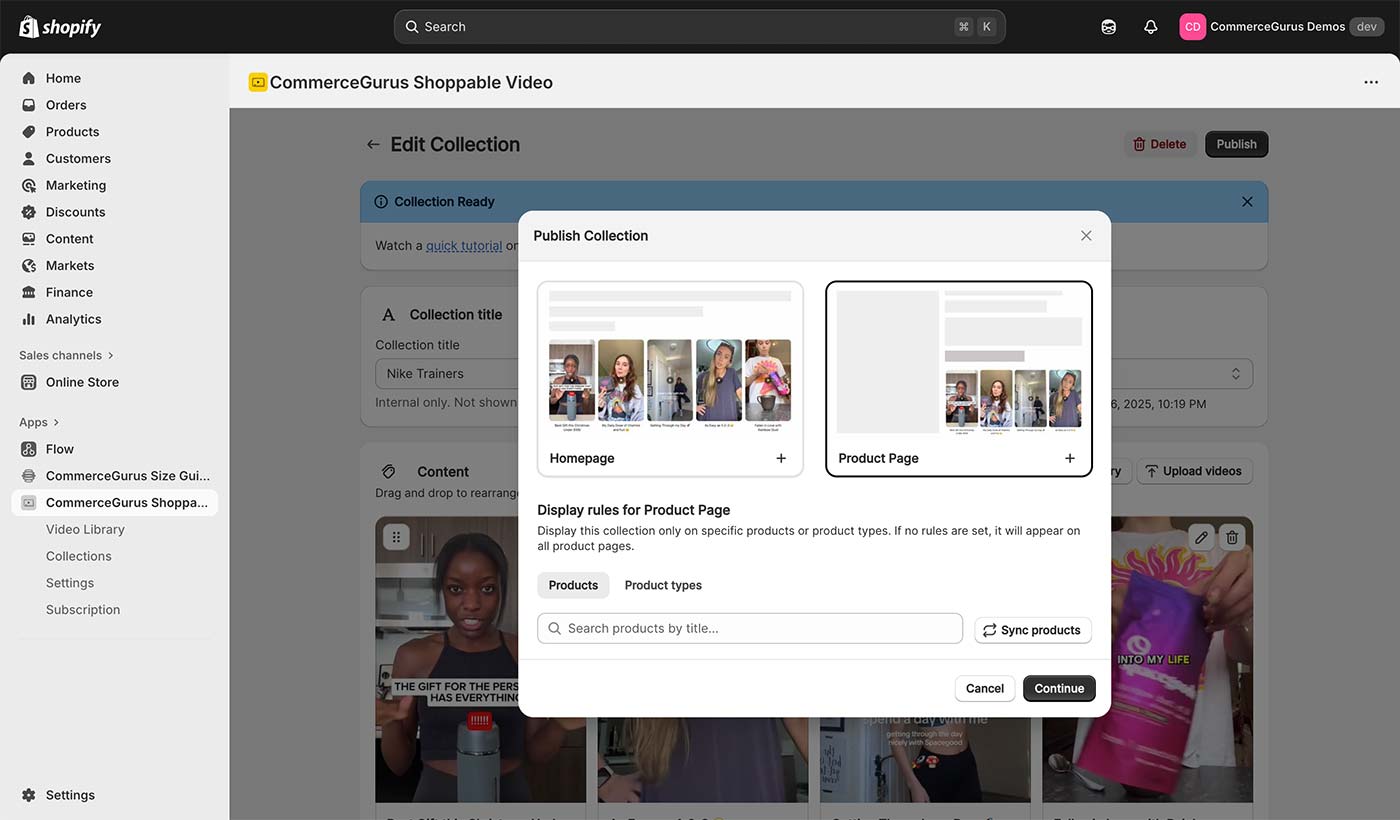Open the three-dot overflow menu
Screen dimensions: 1400x820
pyautogui.click(x=1371, y=82)
